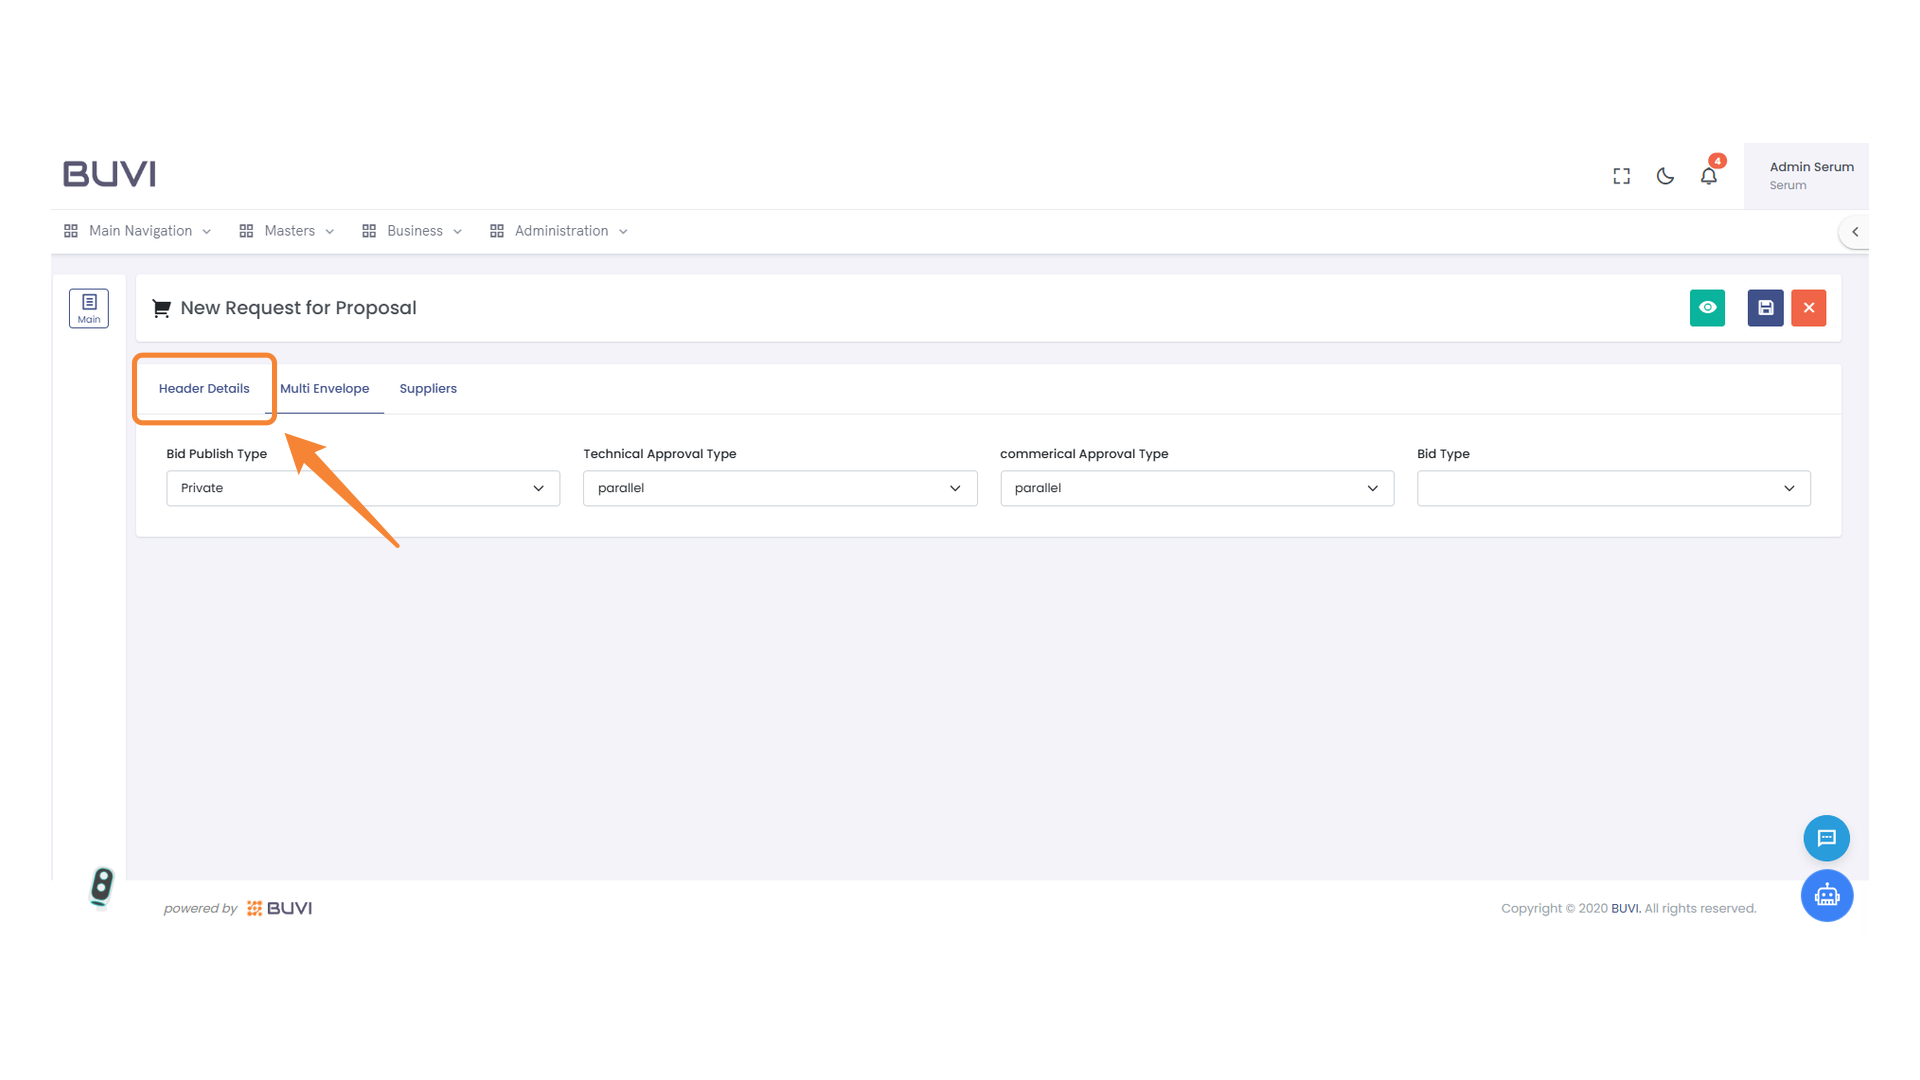This screenshot has width=1920, height=1080.
Task: Open the Admin Serum profile section
Action: coord(1810,175)
